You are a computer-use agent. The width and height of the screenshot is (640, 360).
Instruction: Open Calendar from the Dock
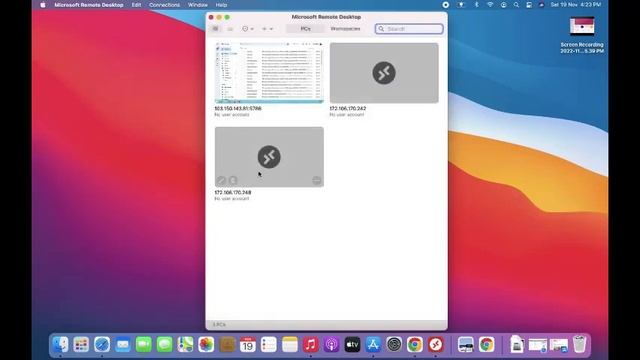pyautogui.click(x=248, y=344)
